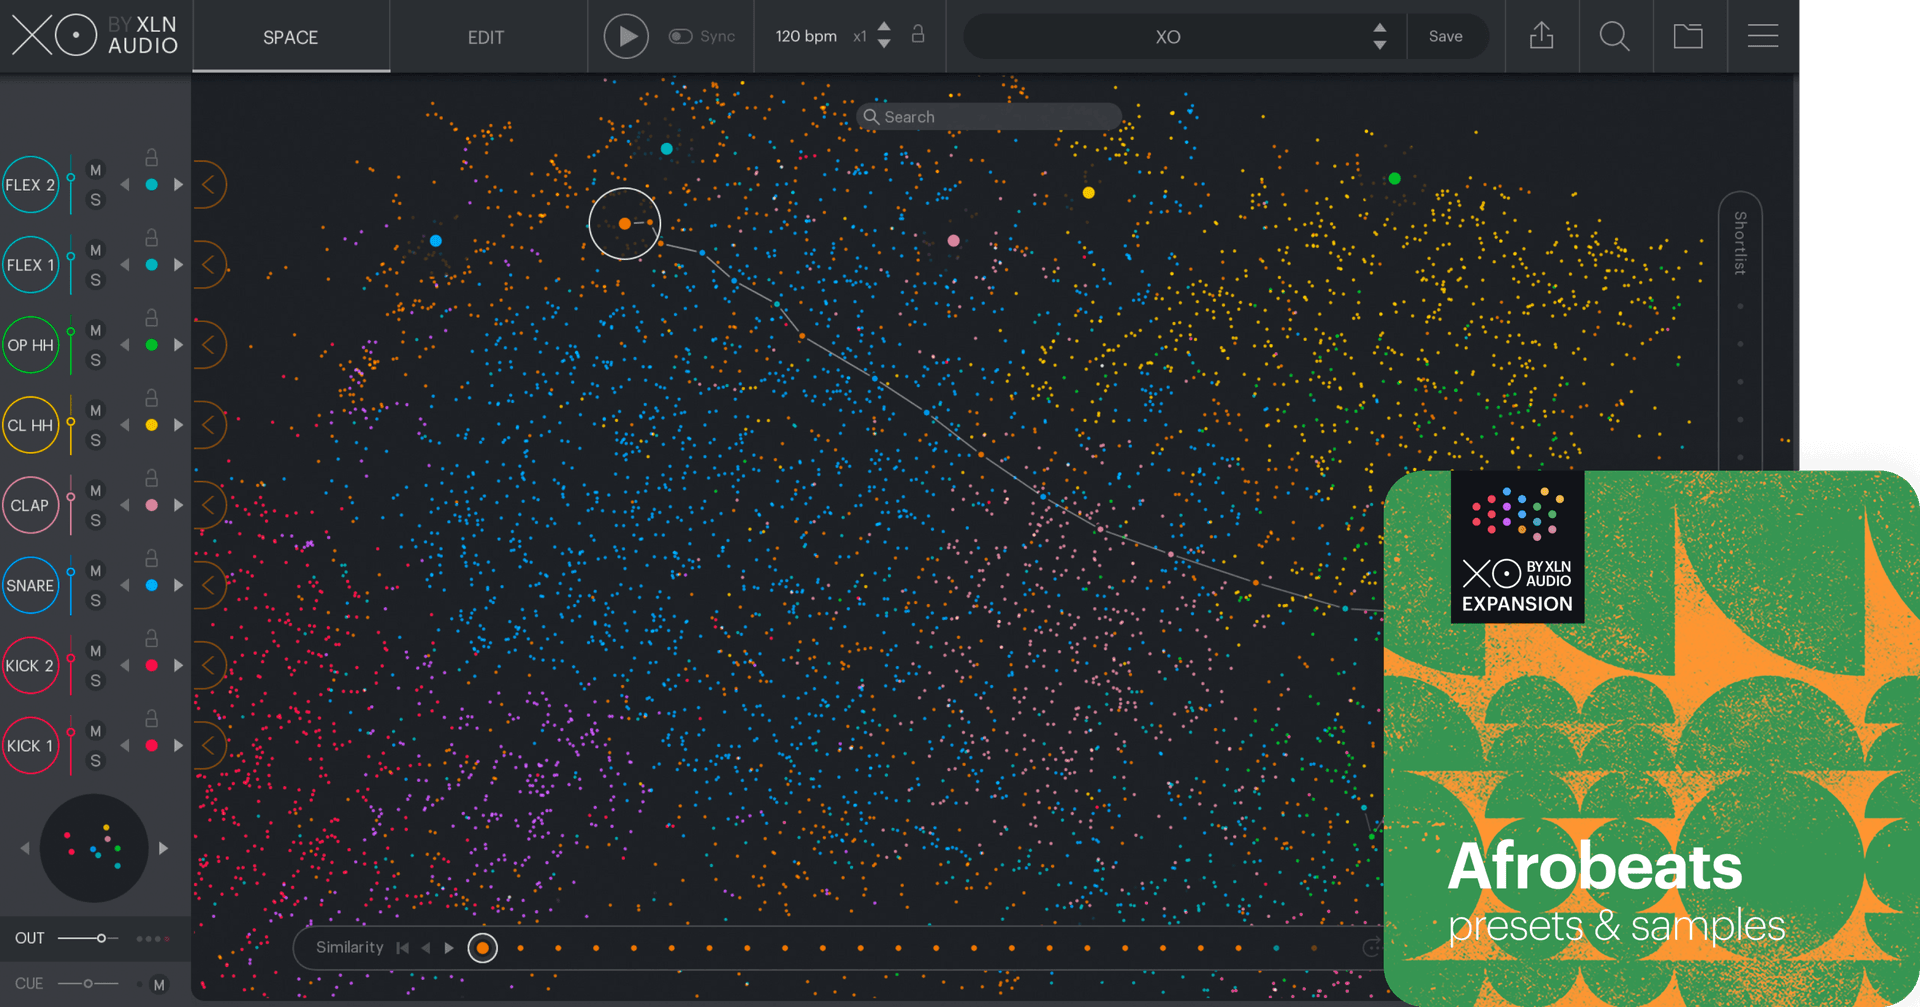Increase tempo with the bpm up arrow
Screen dimensions: 1920x1007
click(884, 27)
